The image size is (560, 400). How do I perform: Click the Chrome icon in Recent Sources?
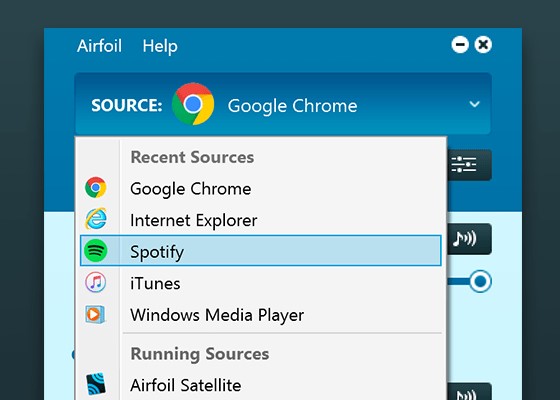(95, 188)
